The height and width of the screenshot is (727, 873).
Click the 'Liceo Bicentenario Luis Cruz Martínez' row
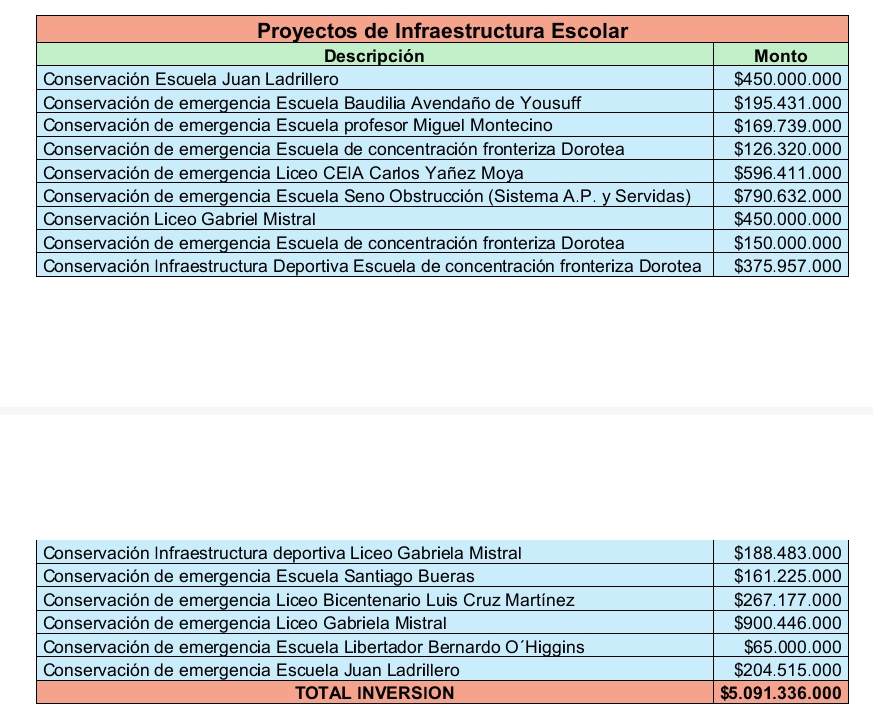309,600
